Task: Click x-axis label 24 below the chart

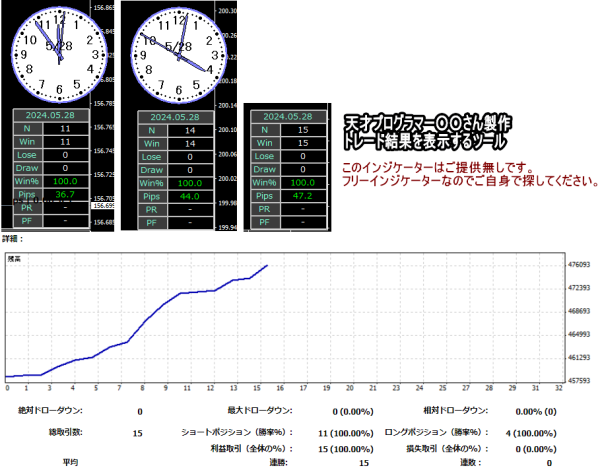Action: (419, 388)
